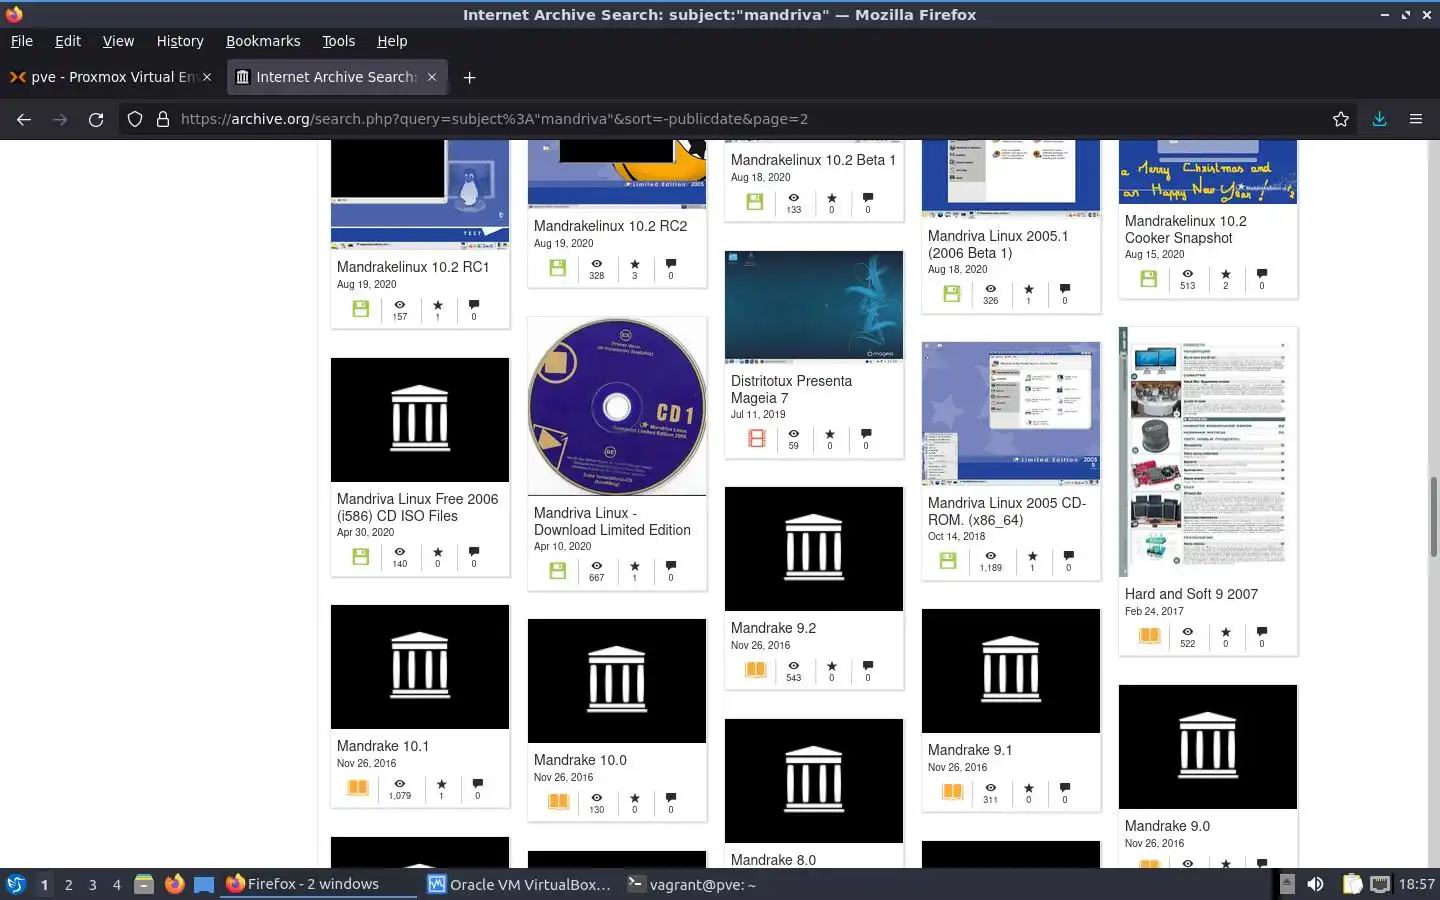Click the URL address bar field
This screenshot has height=900, width=1440.
click(740, 119)
